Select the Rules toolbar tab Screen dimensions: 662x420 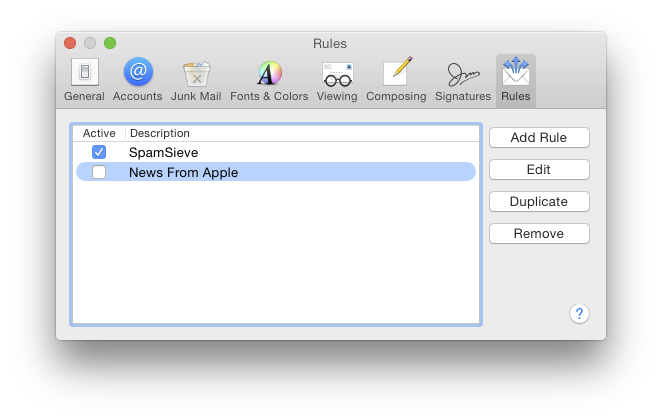(515, 80)
